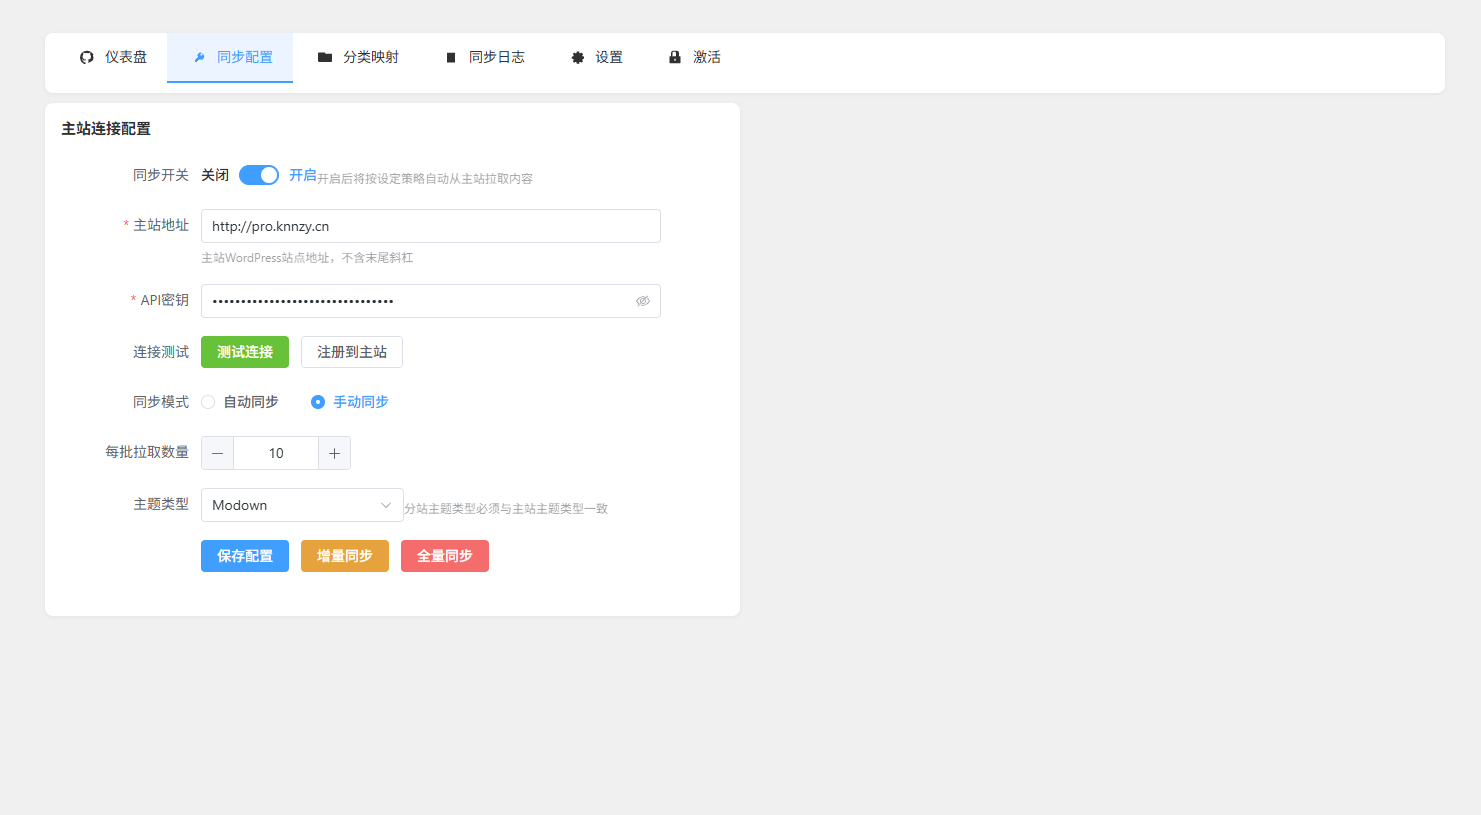The height and width of the screenshot is (815, 1481).
Task: Click the minus icon to decrease batch count
Action: 217,453
